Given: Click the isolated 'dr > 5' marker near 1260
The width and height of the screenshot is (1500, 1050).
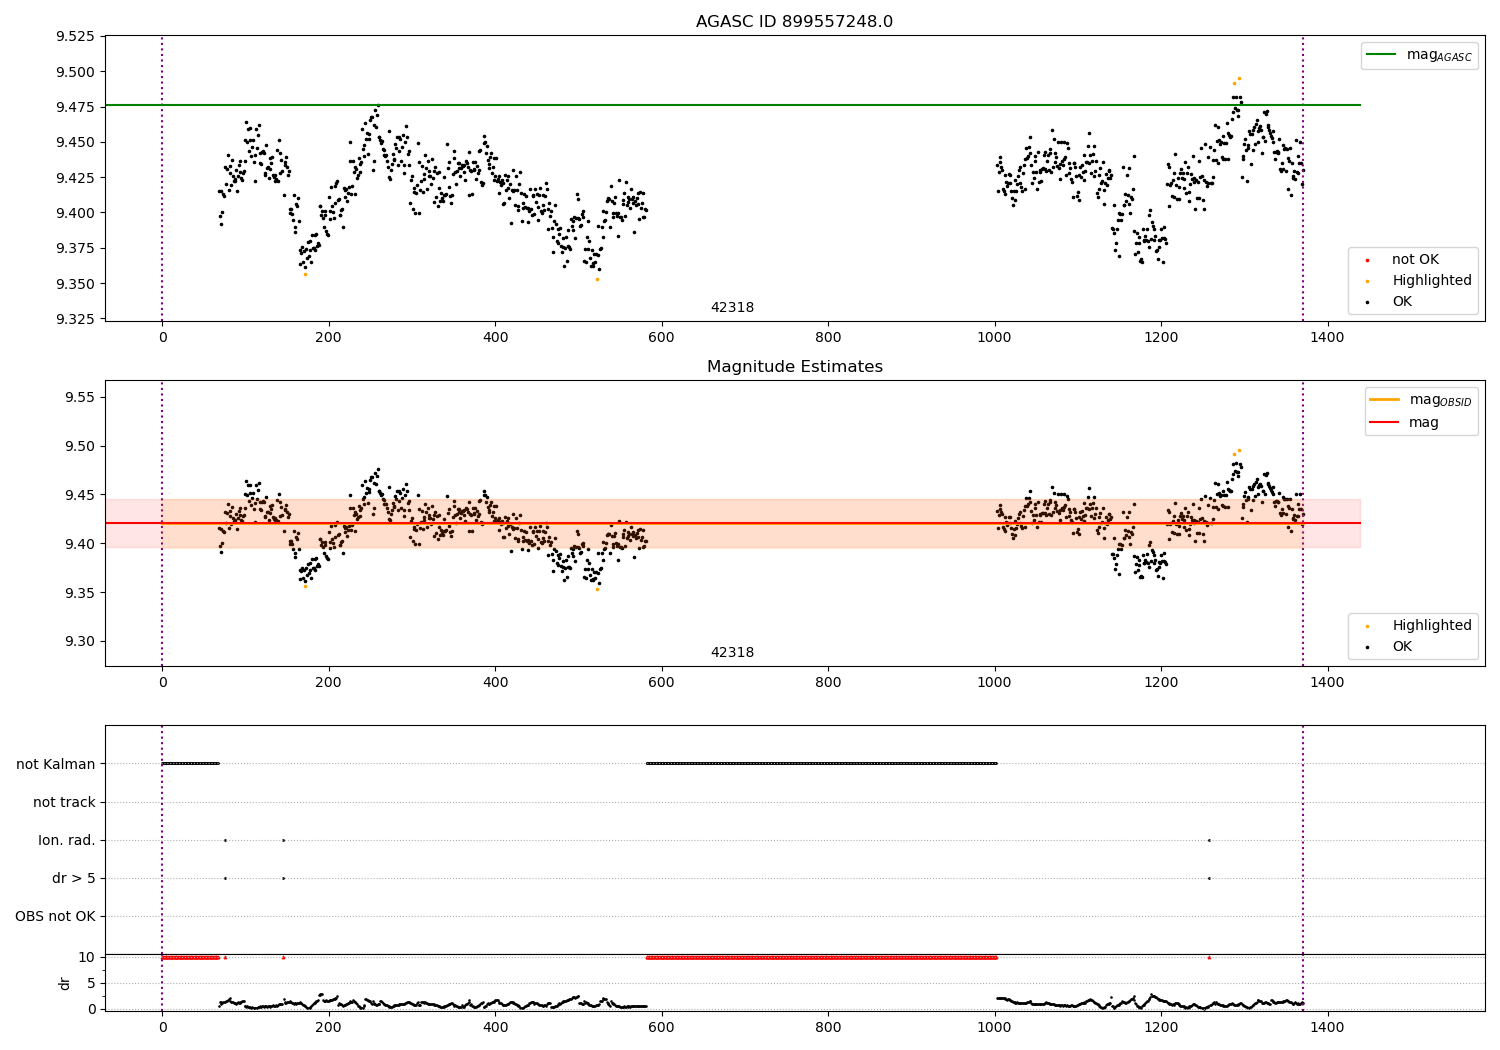Looking at the screenshot, I should pyautogui.click(x=1209, y=878).
